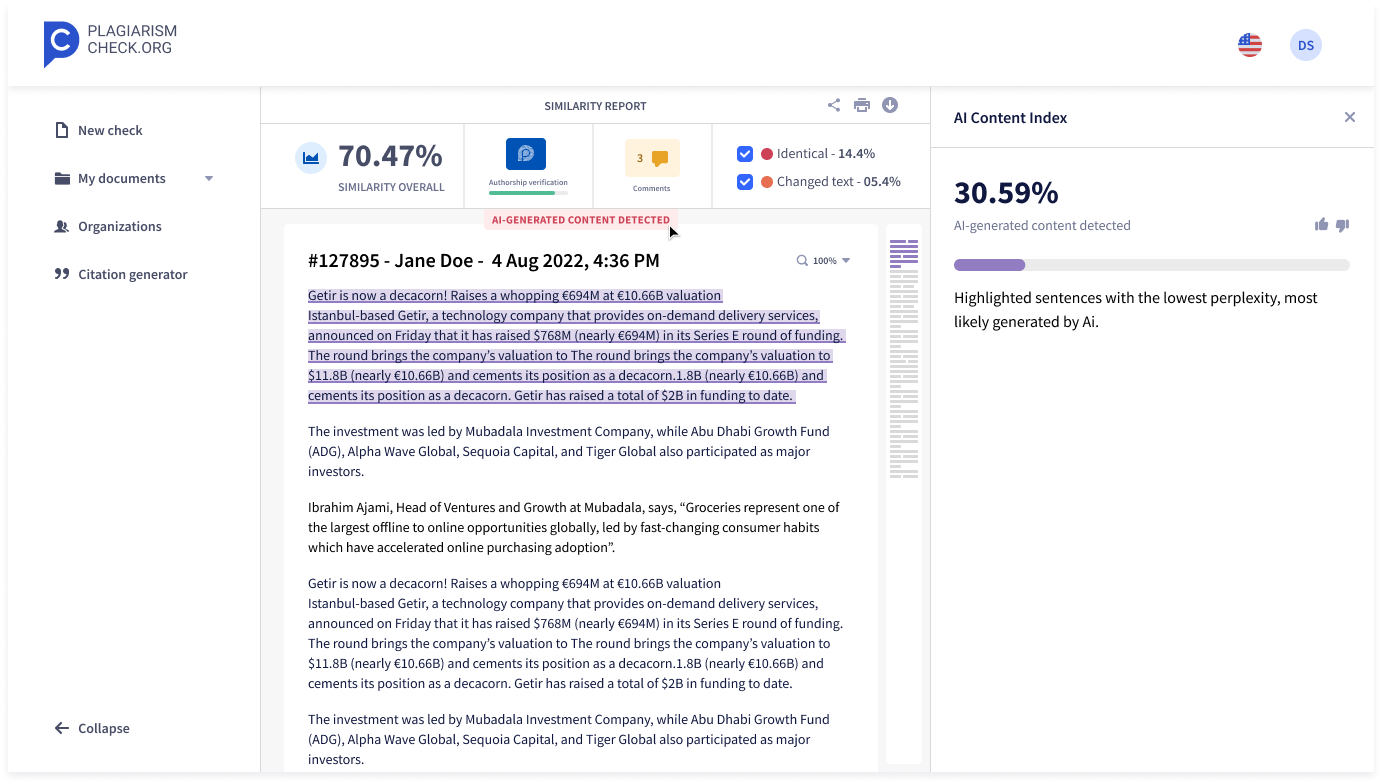Open language selector US flag

(x=1249, y=45)
